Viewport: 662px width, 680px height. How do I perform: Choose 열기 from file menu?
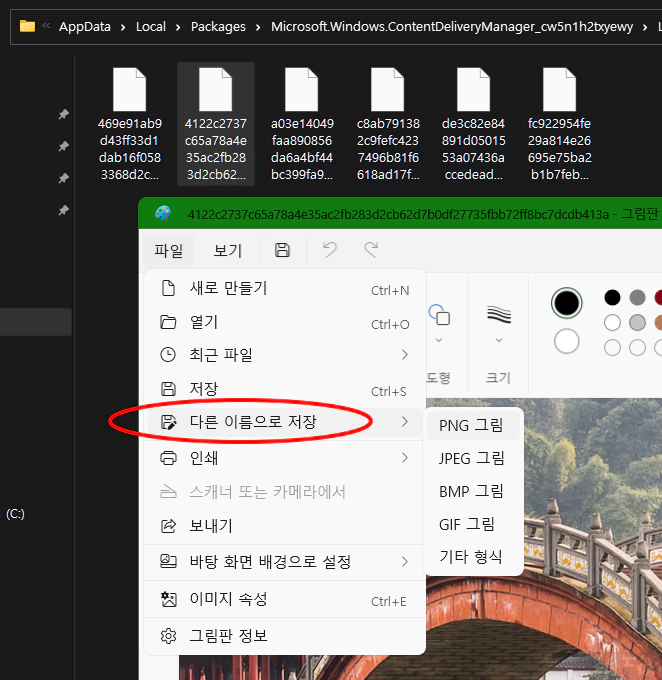[x=284, y=322]
